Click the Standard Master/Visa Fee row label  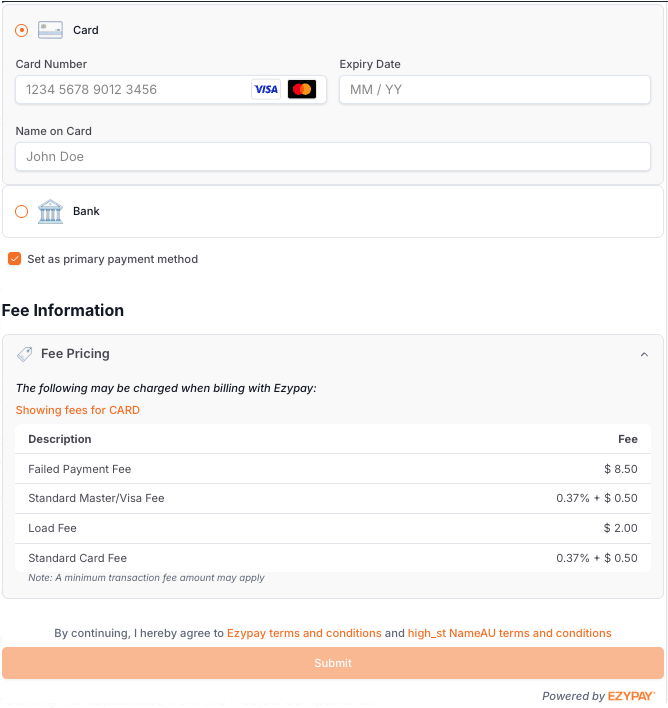[x=96, y=498]
